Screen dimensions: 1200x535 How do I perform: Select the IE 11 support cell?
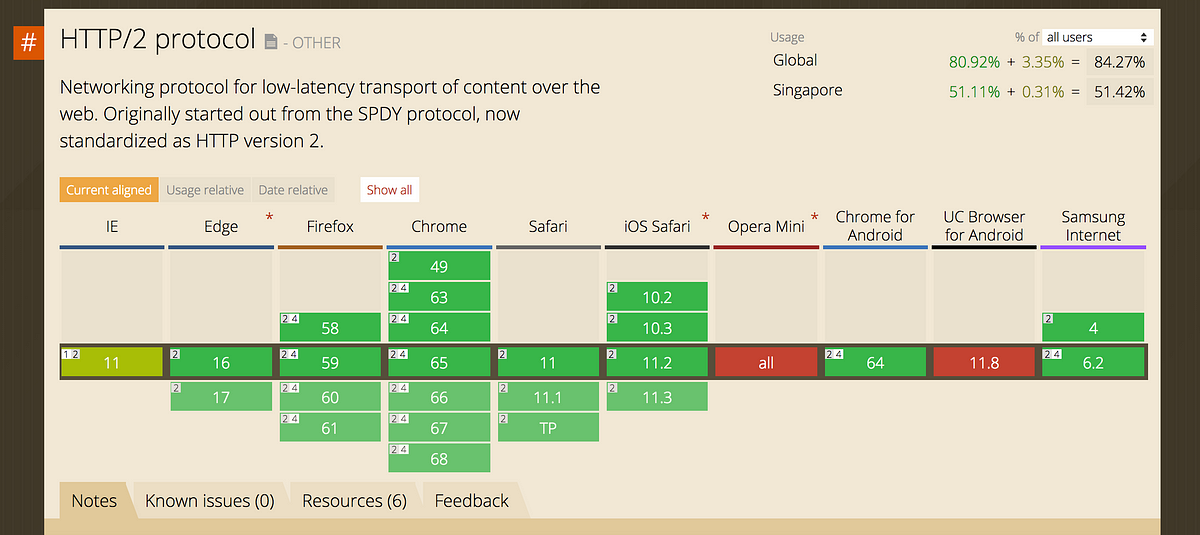click(111, 362)
